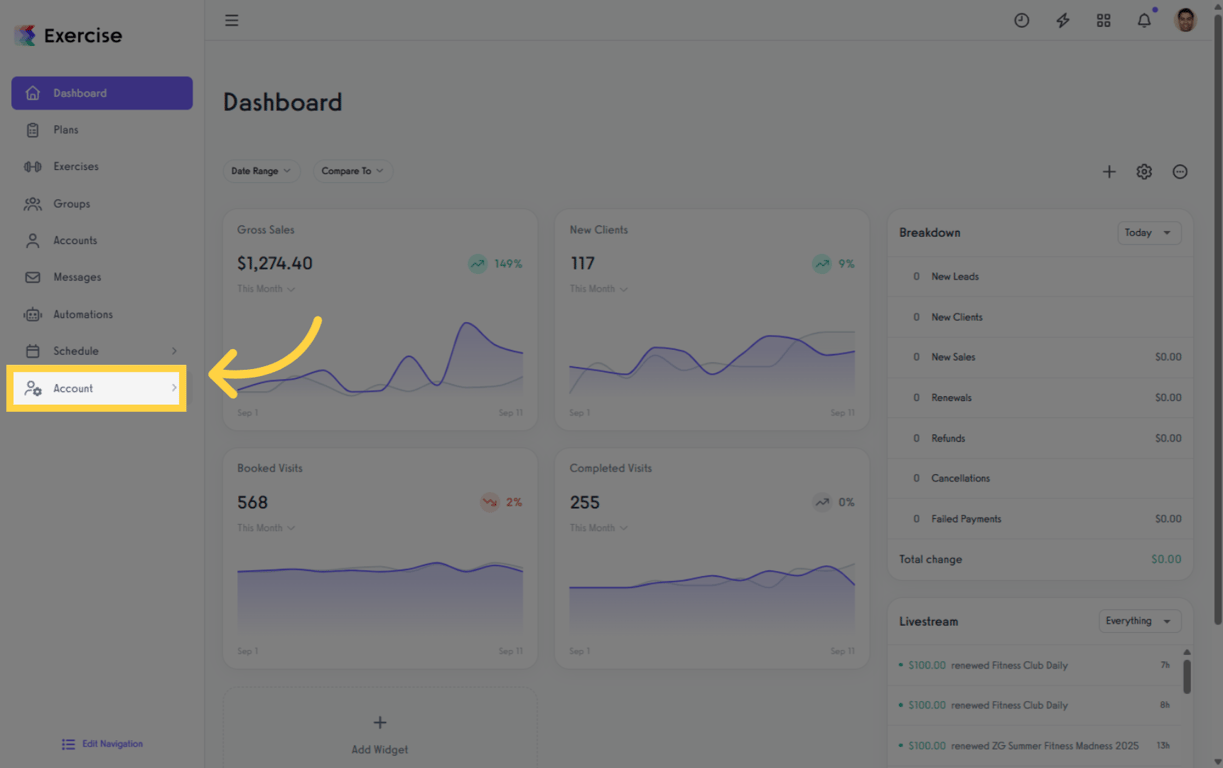Image resolution: width=1223 pixels, height=768 pixels.
Task: Click the Cancellations breakdown row
Action: [x=1040, y=478]
